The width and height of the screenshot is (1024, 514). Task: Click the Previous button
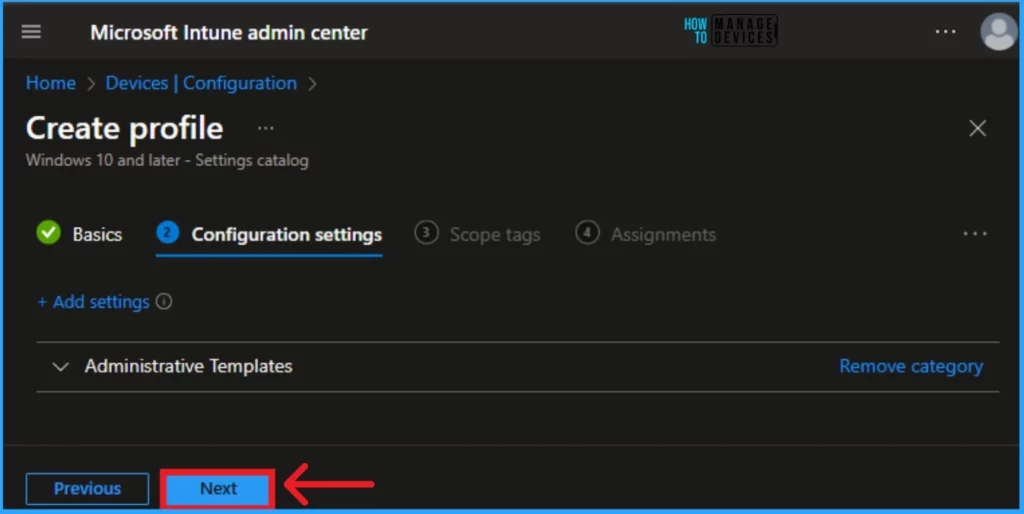click(88, 489)
